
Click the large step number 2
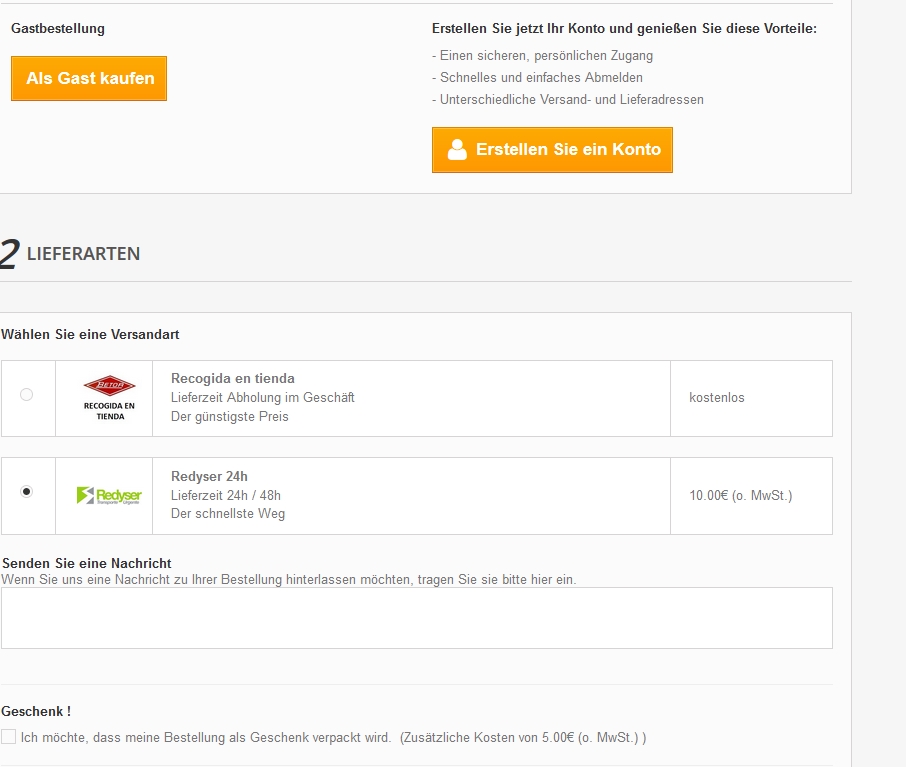(9, 255)
